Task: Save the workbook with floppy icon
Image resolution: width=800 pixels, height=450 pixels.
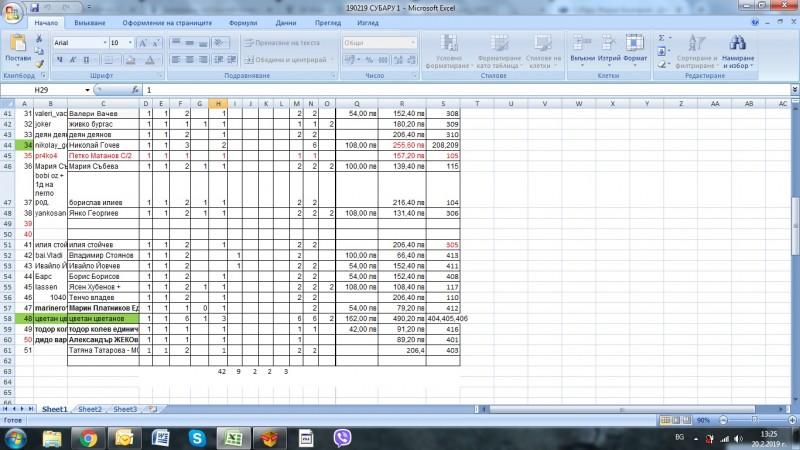Action: (34, 8)
